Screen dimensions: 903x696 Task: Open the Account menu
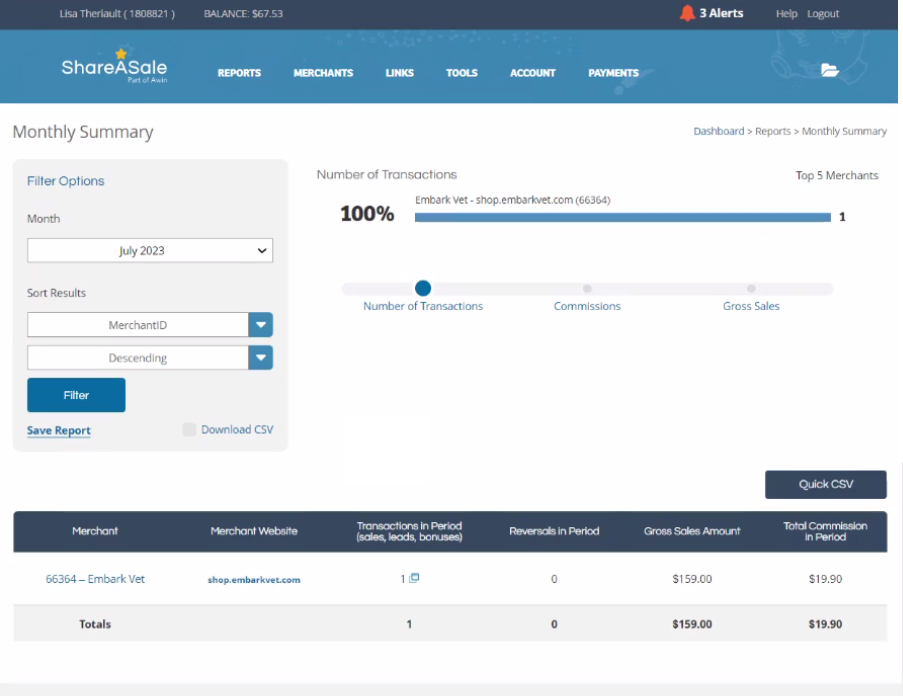(533, 73)
